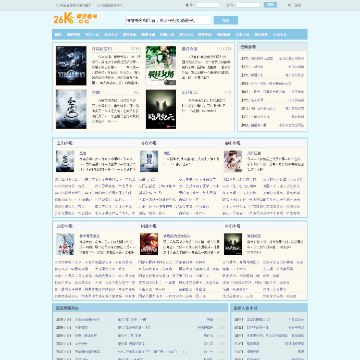
Task: Open the green-titled girl book cover
Action: click(161, 66)
